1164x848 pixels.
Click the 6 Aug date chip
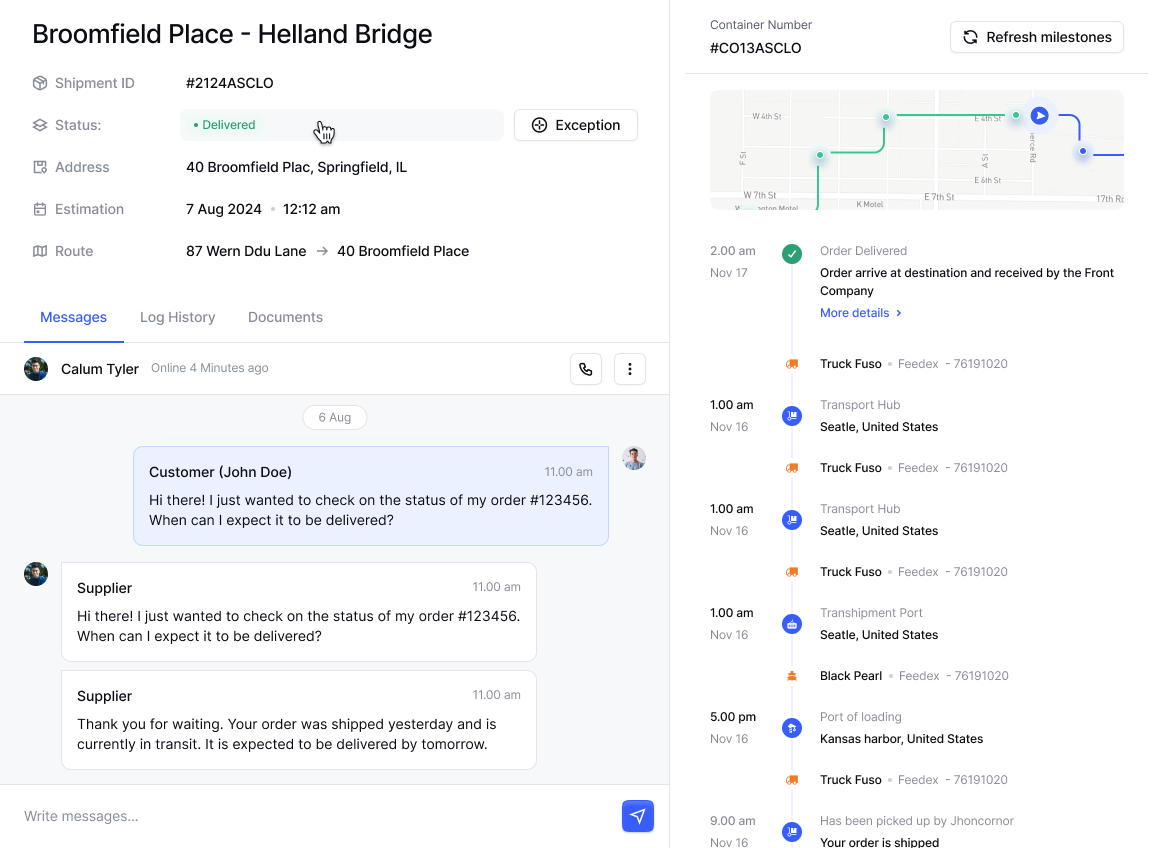tap(335, 417)
